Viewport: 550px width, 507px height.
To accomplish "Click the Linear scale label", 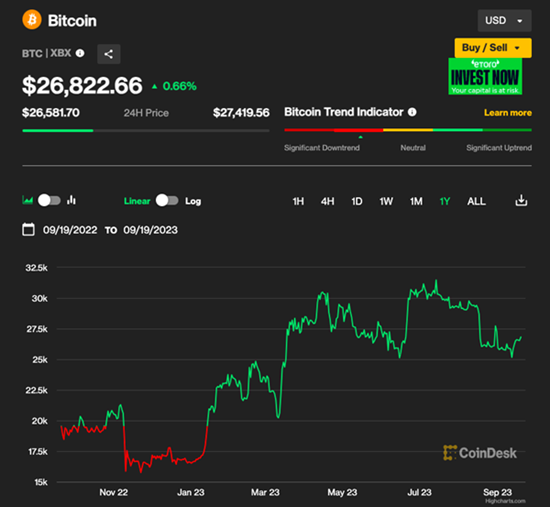I will tap(137, 201).
